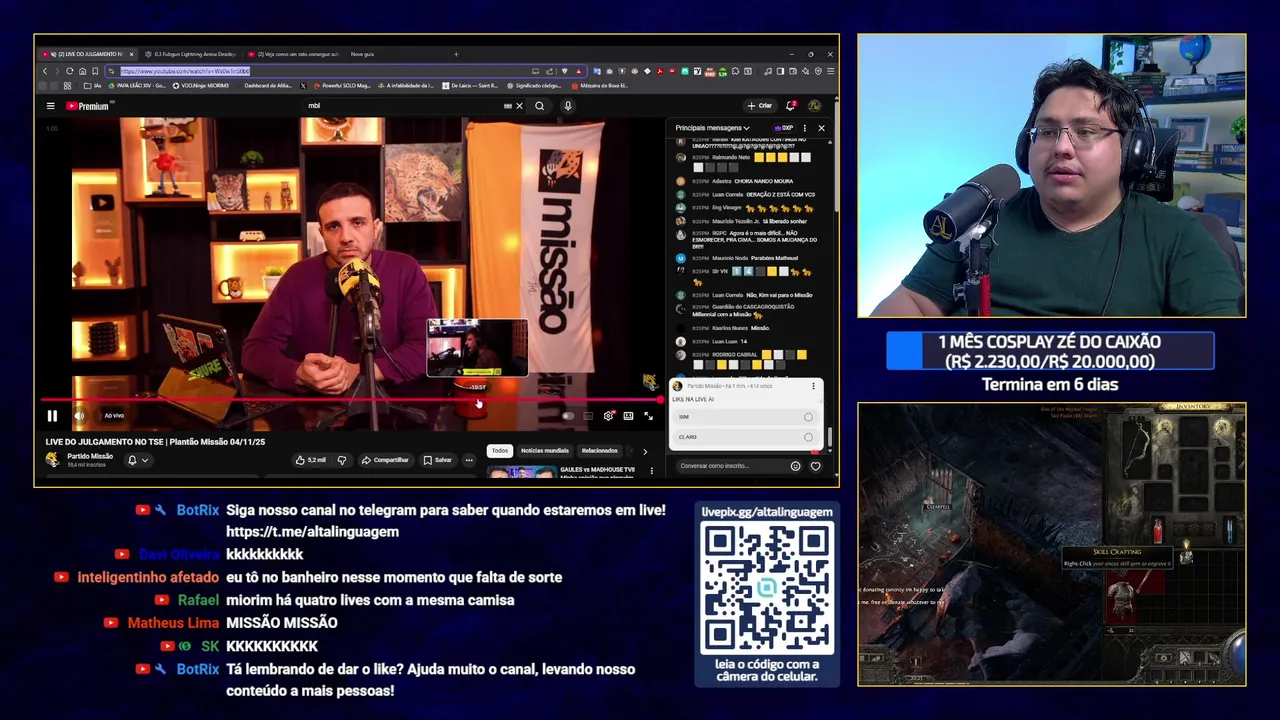The width and height of the screenshot is (1280, 720).
Task: Open the video settings gear
Action: pyautogui.click(x=608, y=416)
